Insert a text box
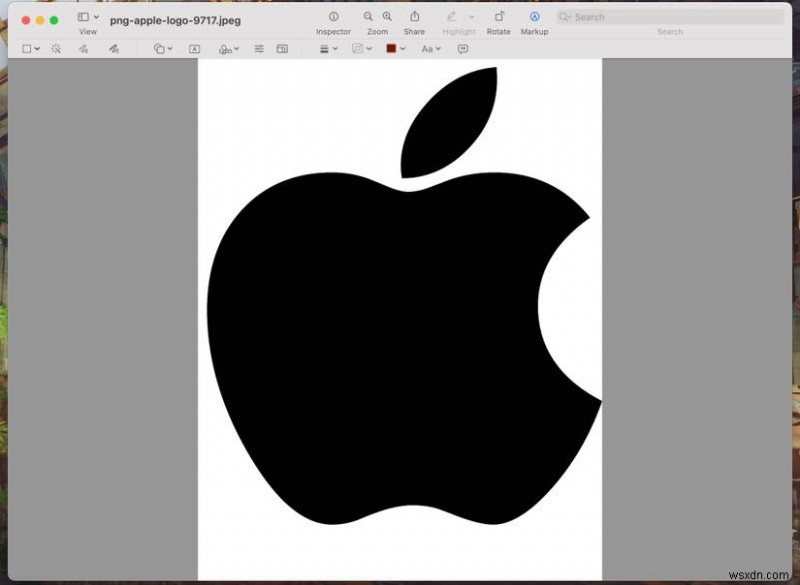 [194, 49]
